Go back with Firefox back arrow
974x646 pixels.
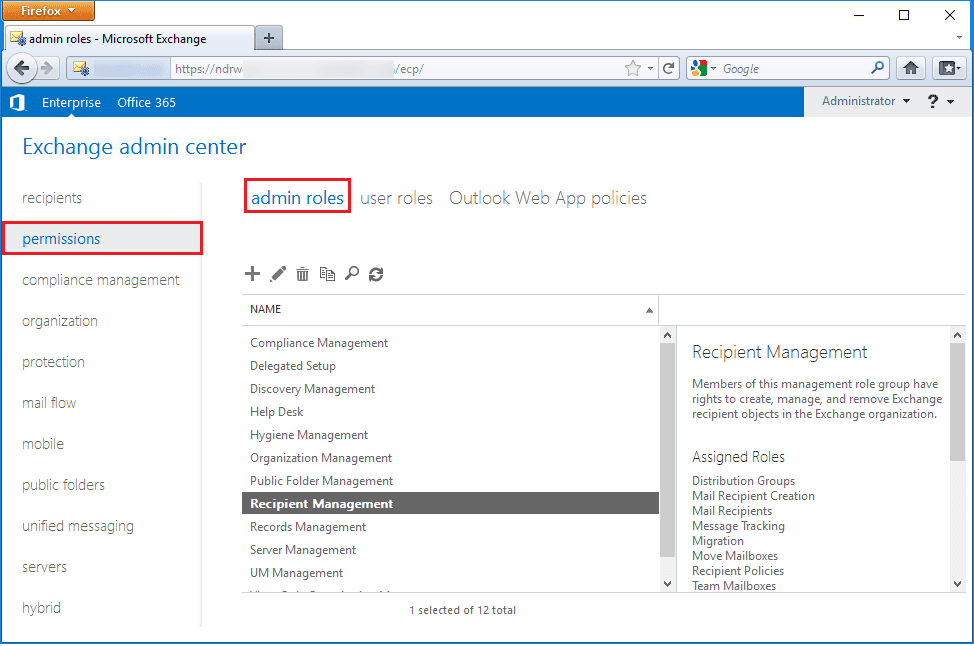click(22, 68)
